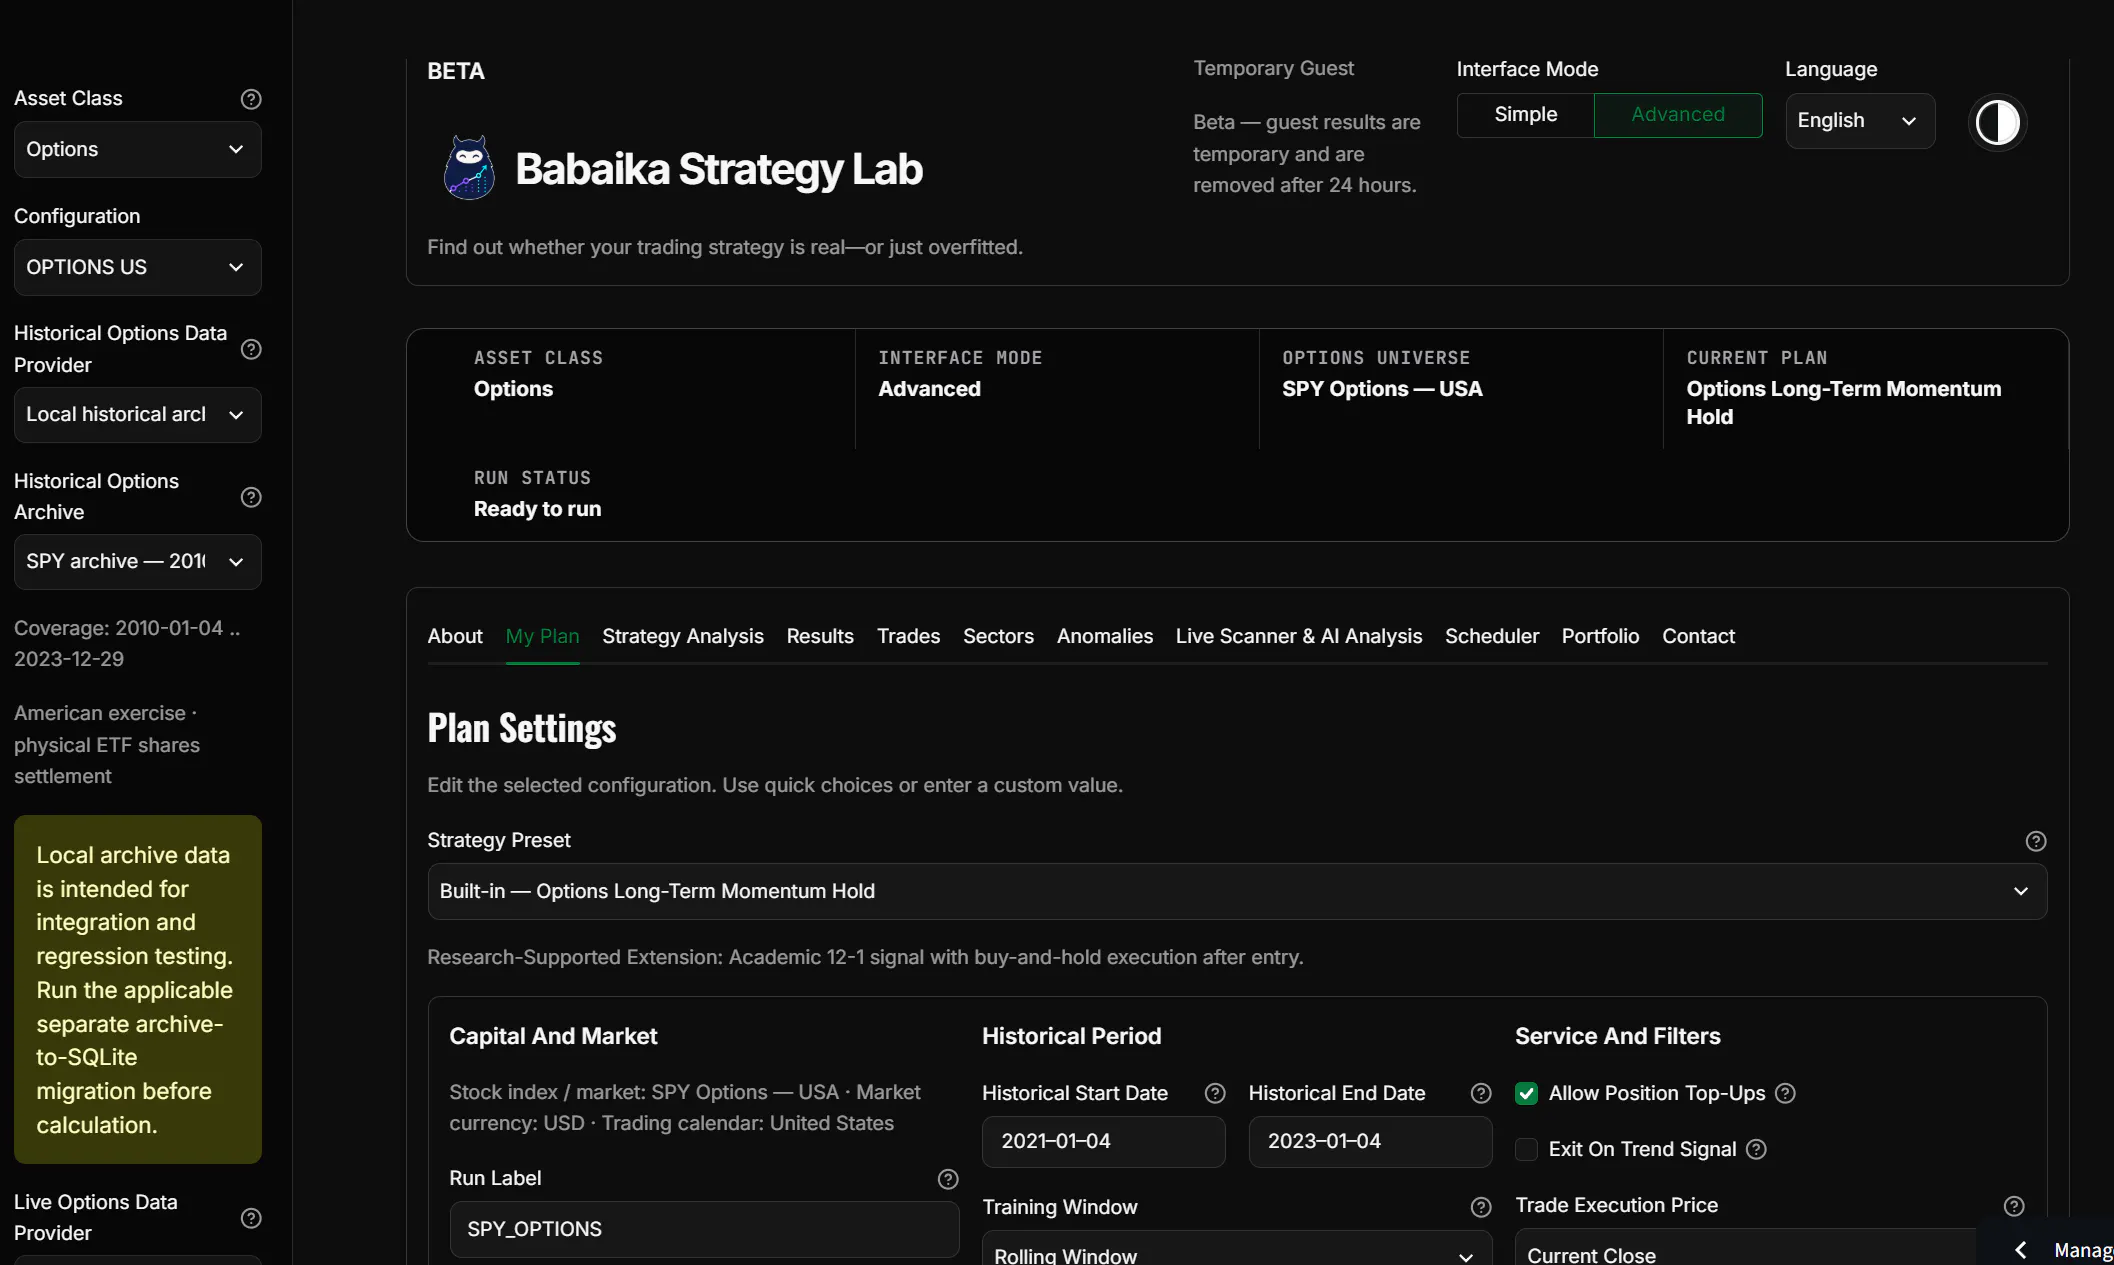Switch to the Sectors tab
Image resolution: width=2114 pixels, height=1265 pixels.
click(x=998, y=637)
